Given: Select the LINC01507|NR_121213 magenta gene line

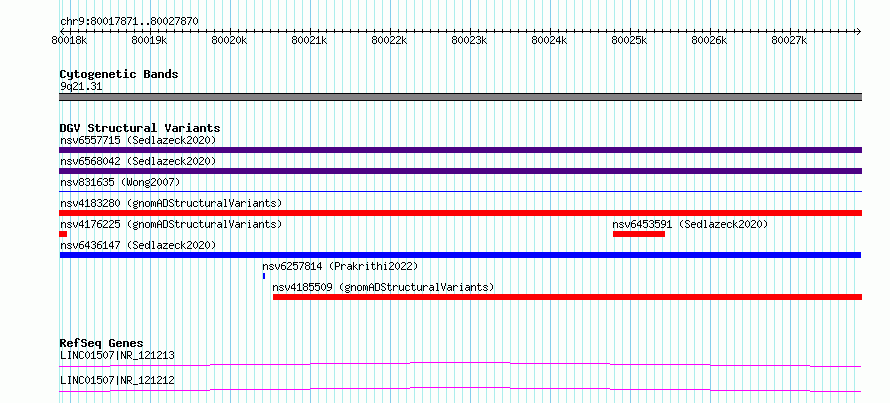Looking at the screenshot, I should pos(460,364).
